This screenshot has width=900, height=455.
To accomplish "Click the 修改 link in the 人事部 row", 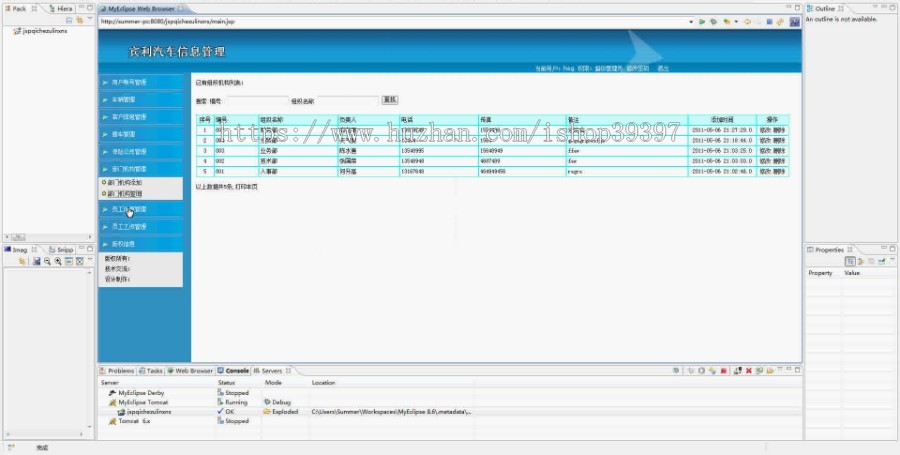I will click(x=765, y=172).
